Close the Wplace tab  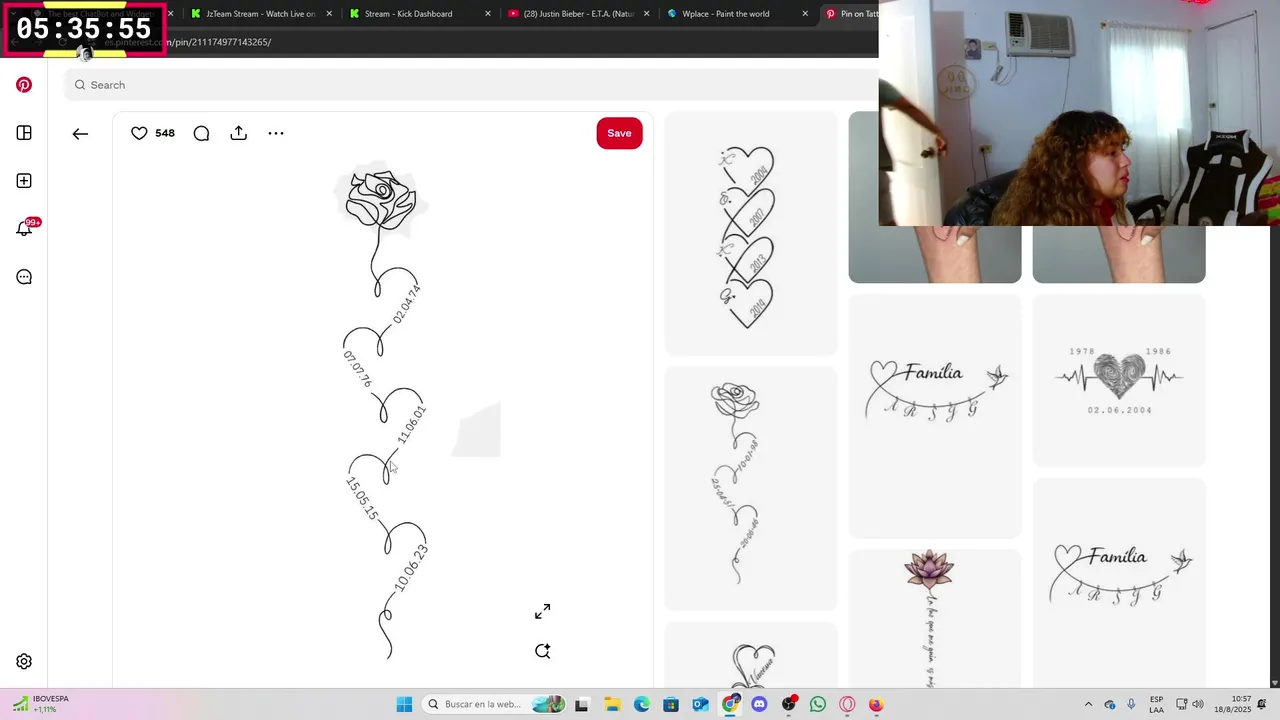[x=805, y=14]
